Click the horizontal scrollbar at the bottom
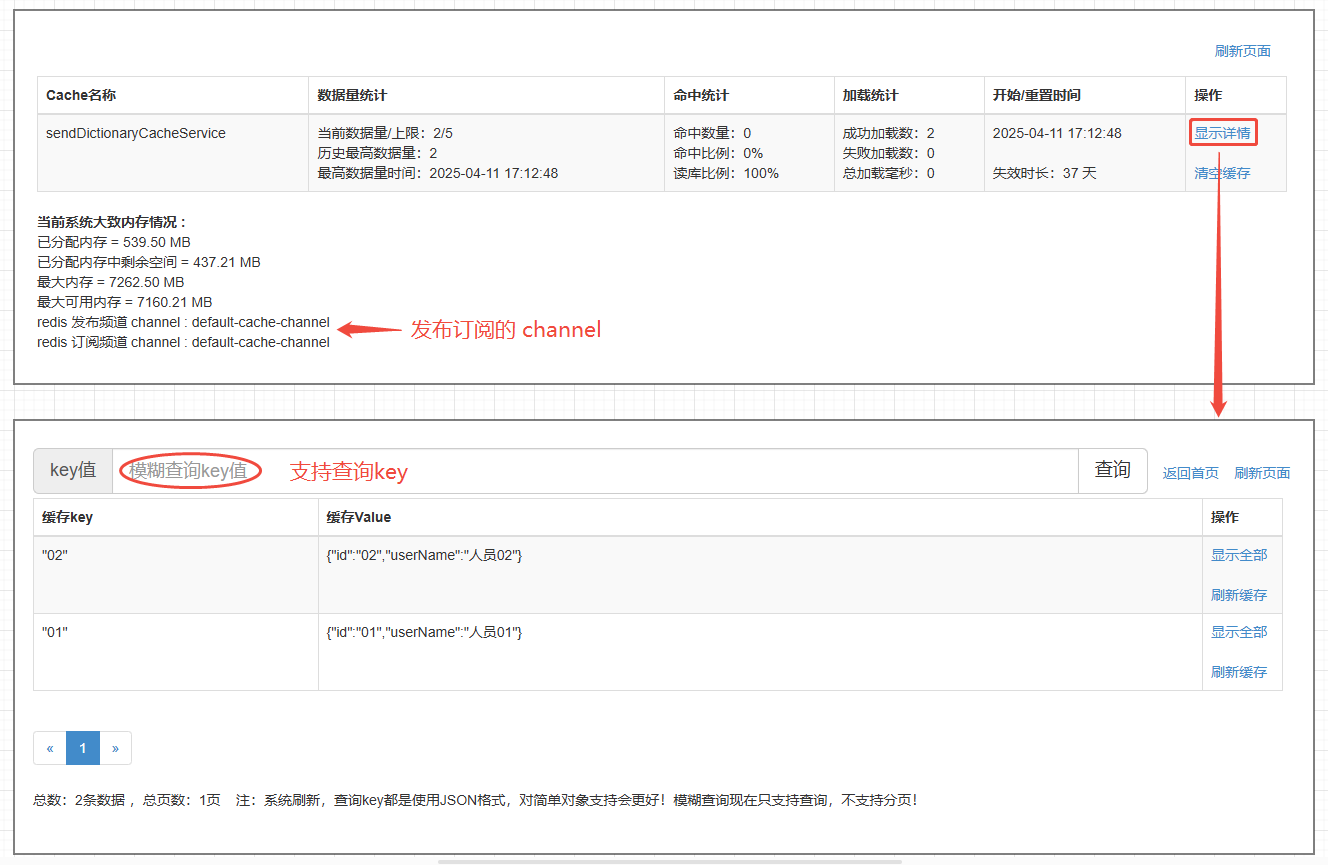Screen dimensions: 1328x865 point(670,861)
